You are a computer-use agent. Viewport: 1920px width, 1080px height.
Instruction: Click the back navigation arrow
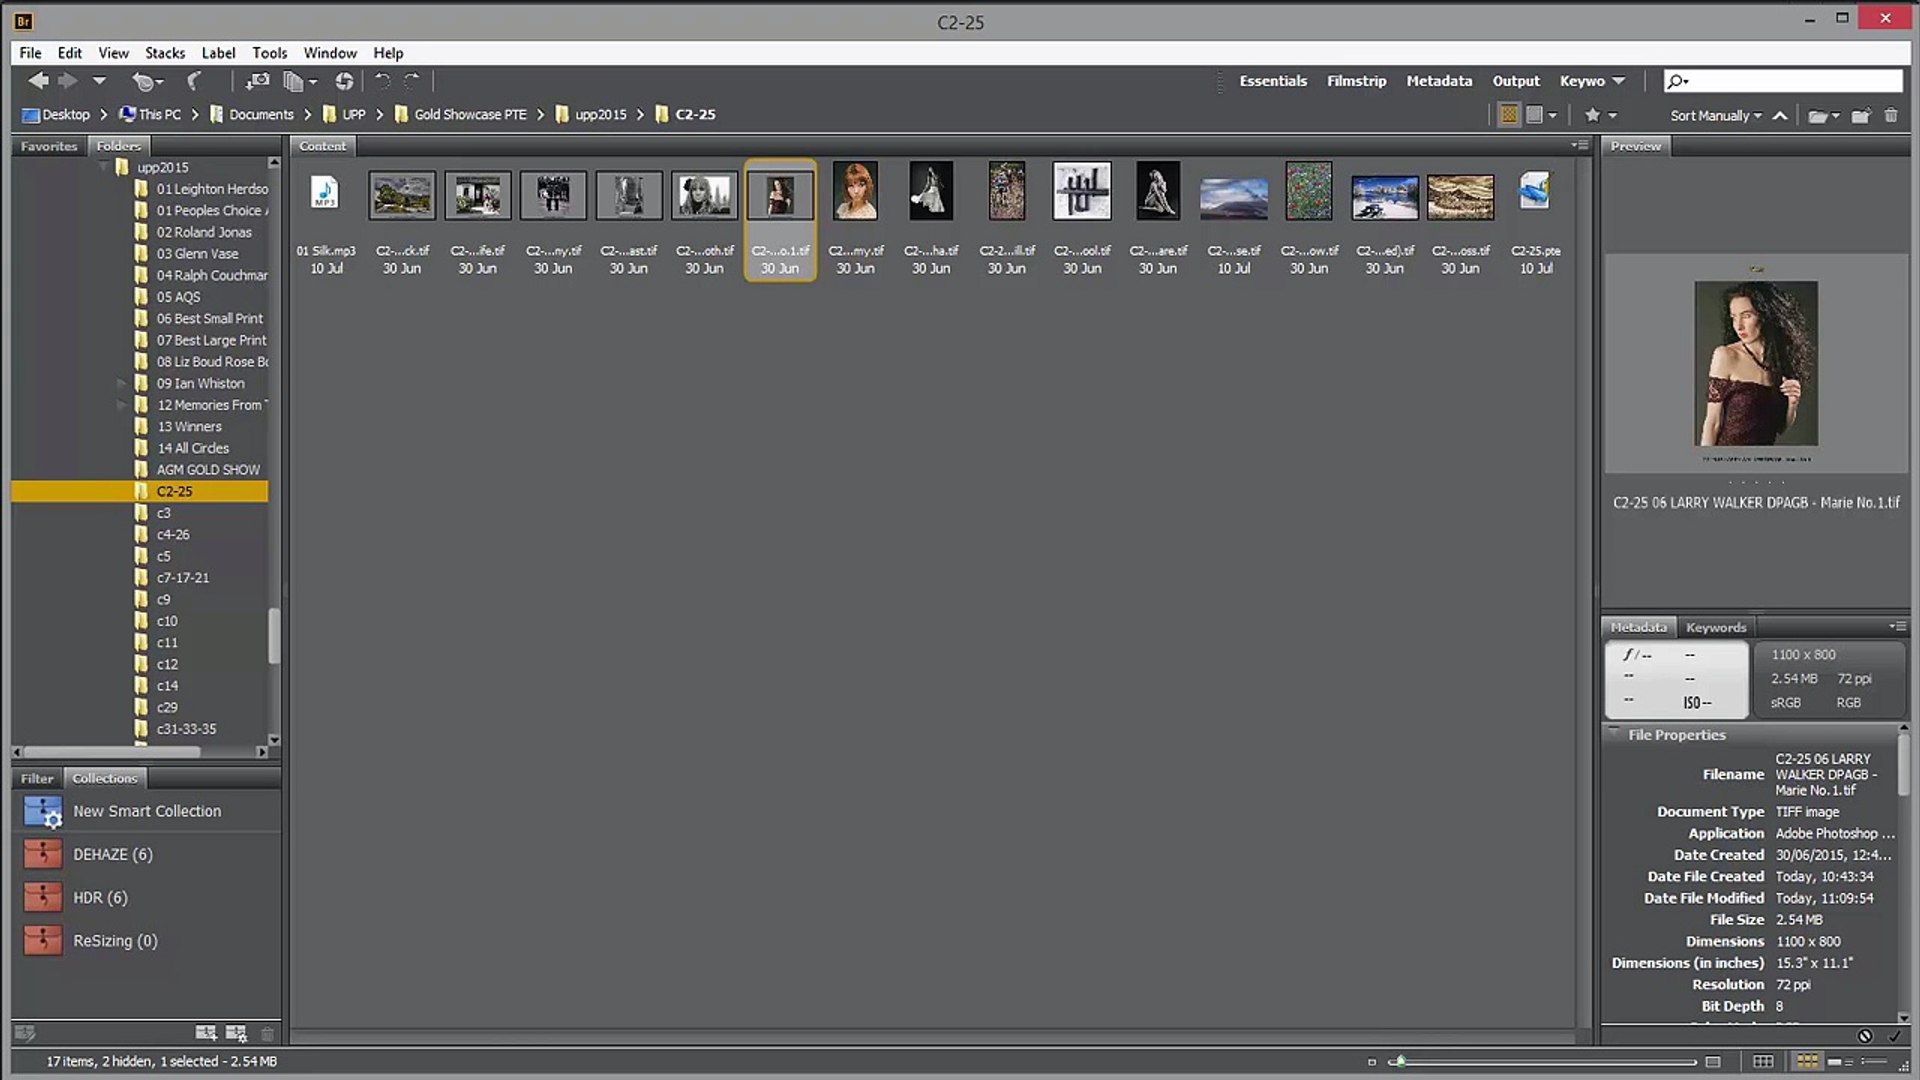pyautogui.click(x=38, y=81)
